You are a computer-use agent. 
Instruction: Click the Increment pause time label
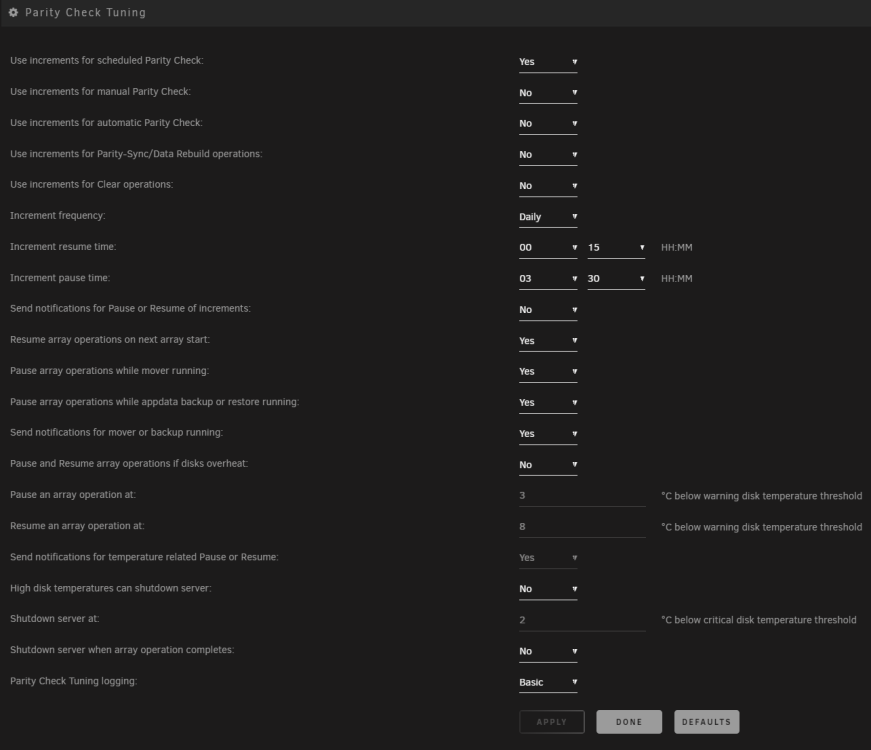pyautogui.click(x=60, y=278)
